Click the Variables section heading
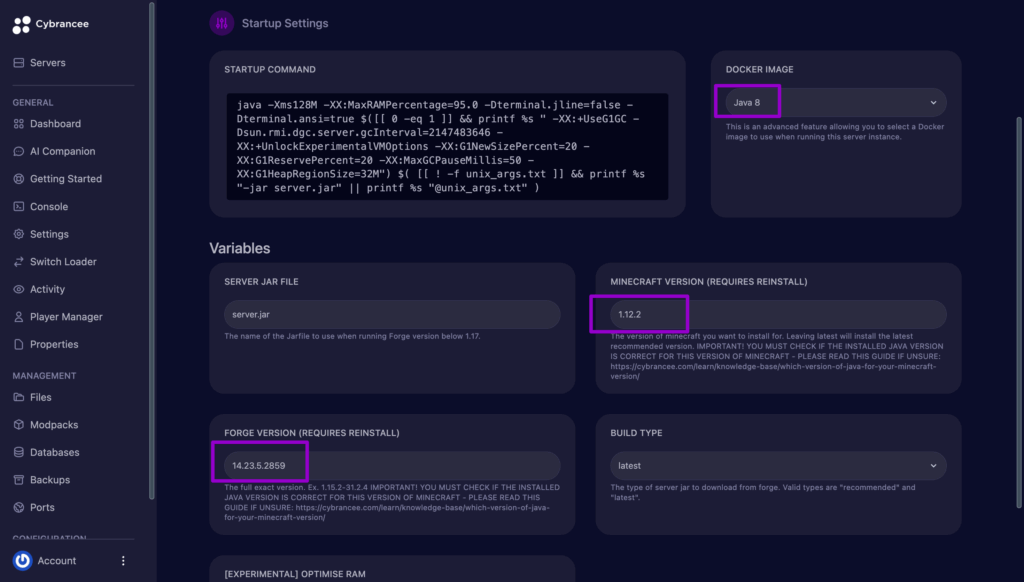Screen dimensions: 1024x582 click(x=240, y=248)
